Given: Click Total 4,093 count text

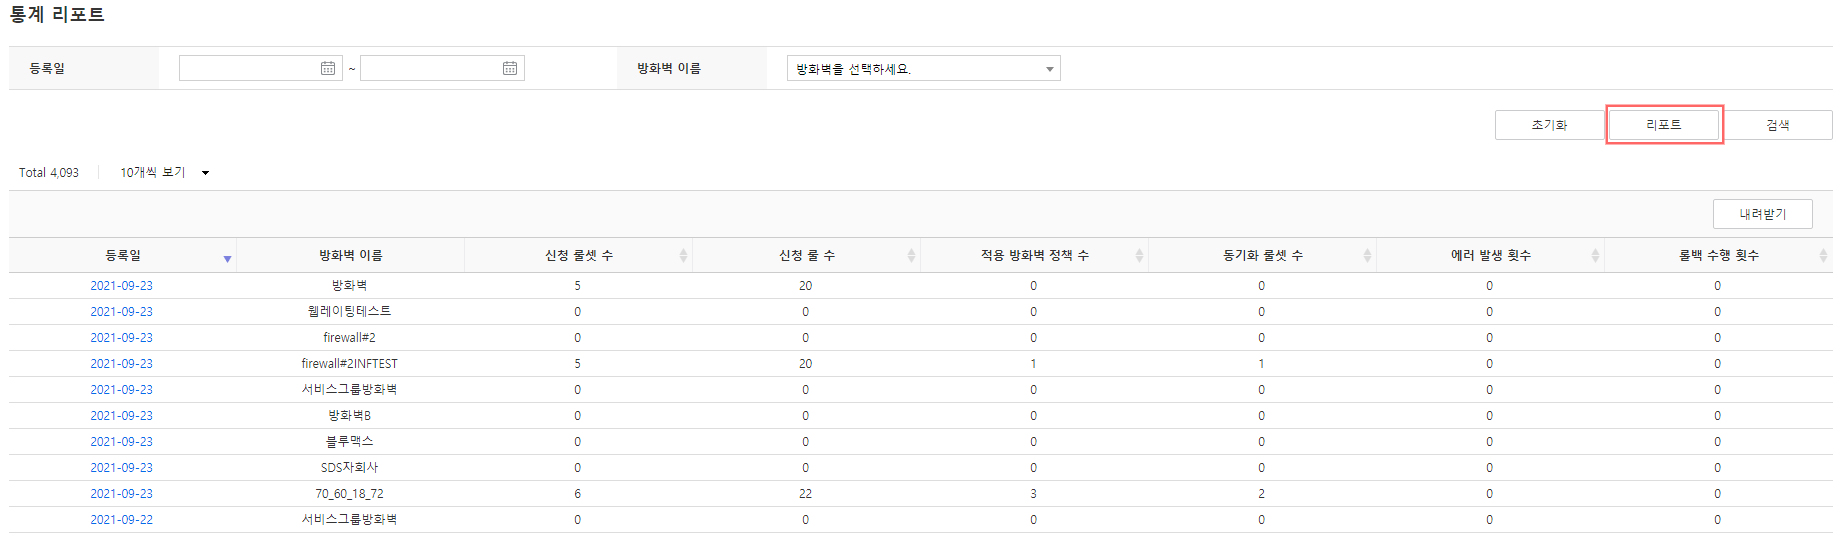Looking at the screenshot, I should click(x=49, y=173).
